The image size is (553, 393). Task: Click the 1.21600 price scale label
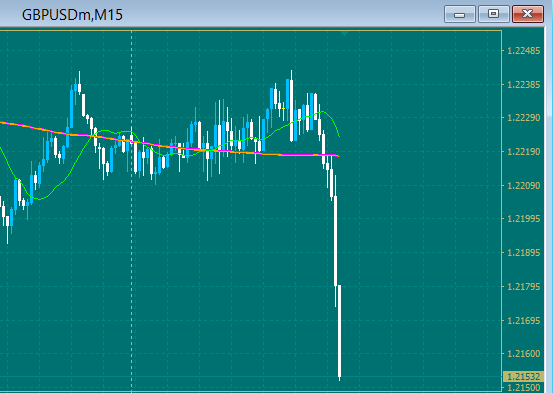tap(523, 354)
